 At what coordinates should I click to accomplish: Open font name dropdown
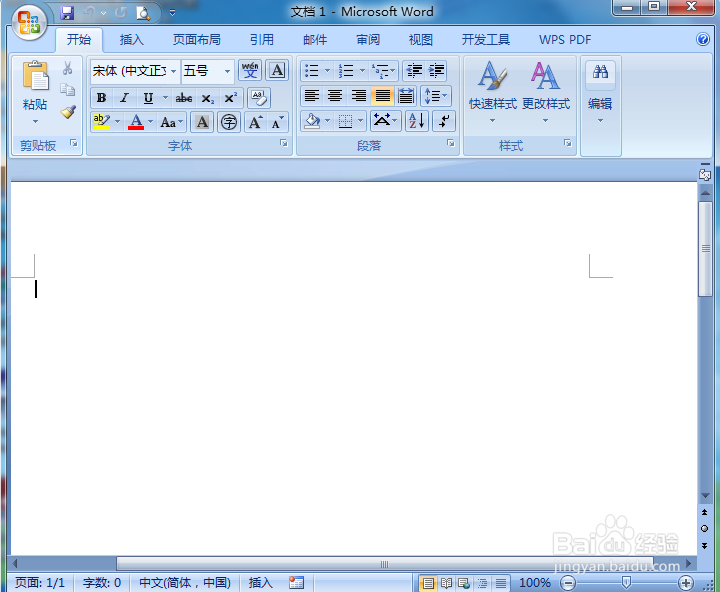click(173, 71)
